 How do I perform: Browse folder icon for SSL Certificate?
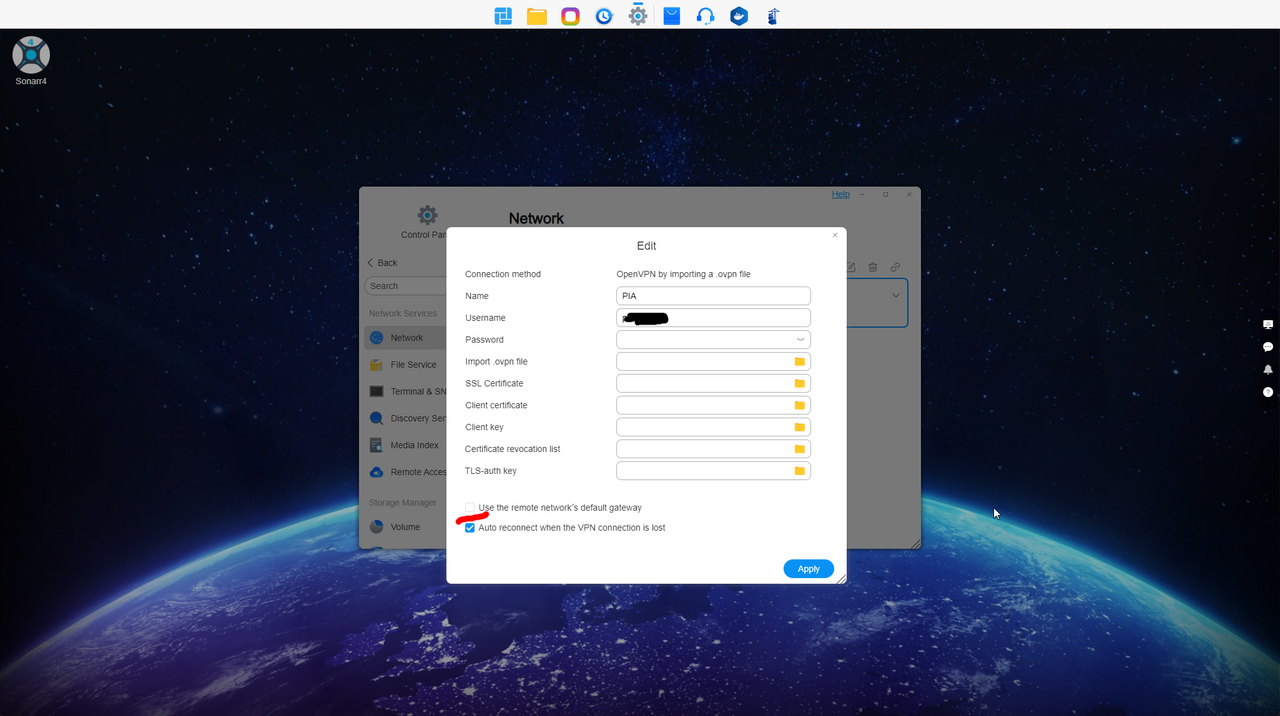(x=800, y=384)
